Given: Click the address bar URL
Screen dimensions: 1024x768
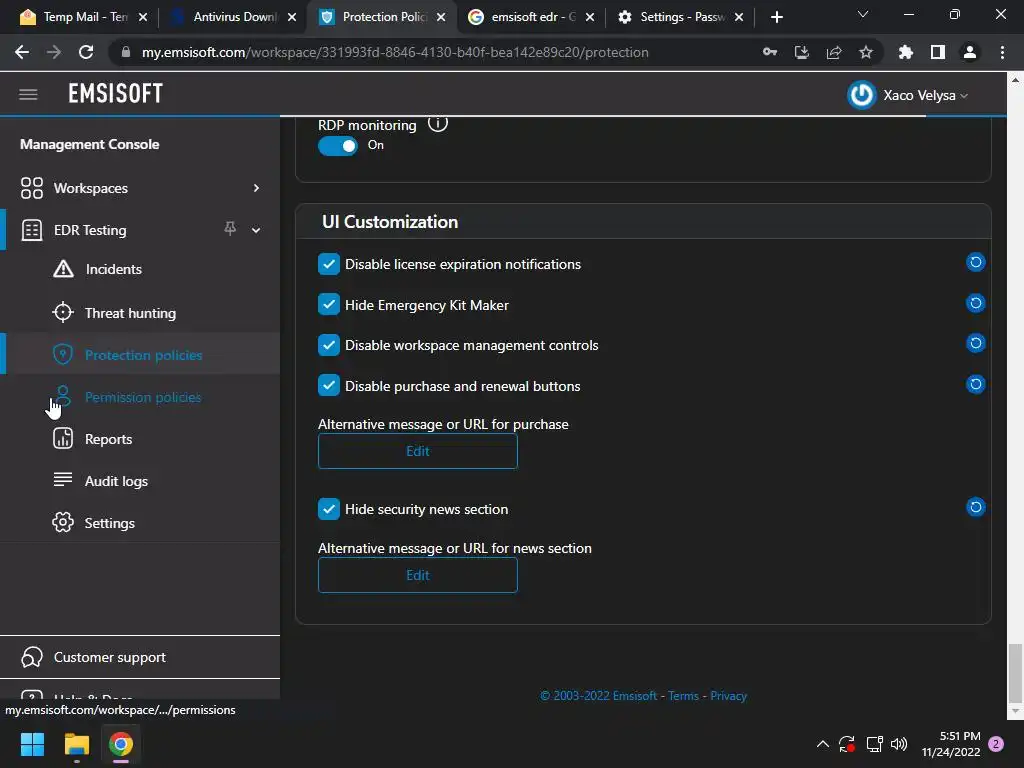Looking at the screenshot, I should coord(395,52).
